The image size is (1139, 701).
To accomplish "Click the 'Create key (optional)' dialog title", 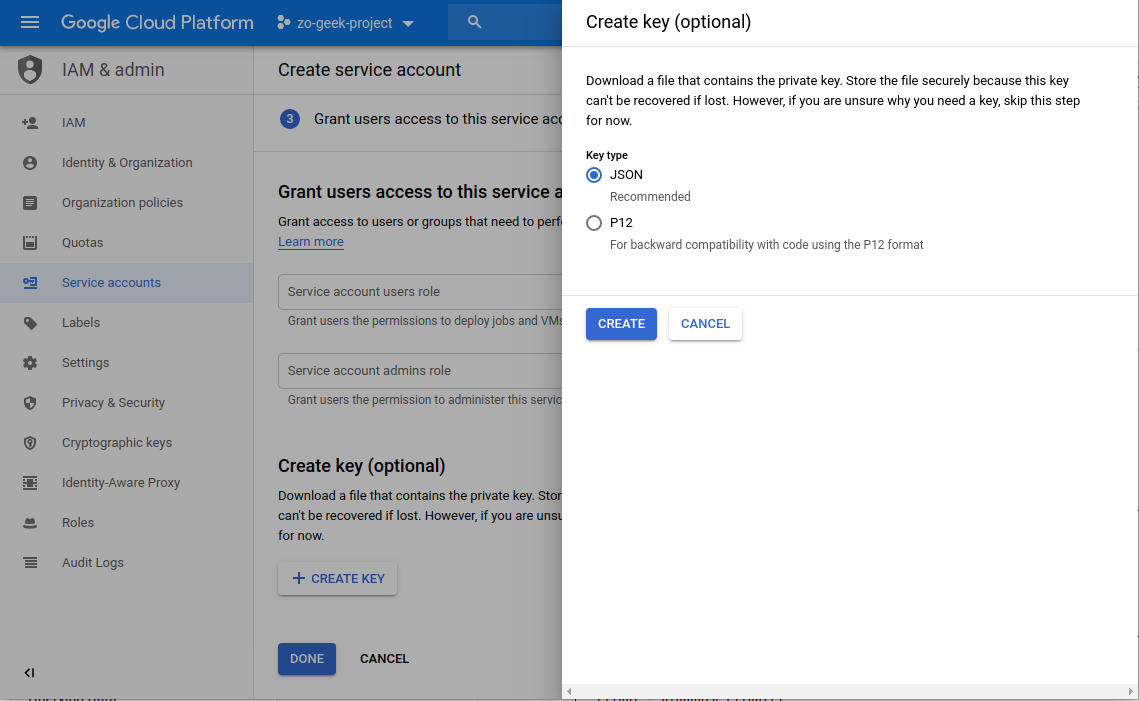I will pos(668,22).
